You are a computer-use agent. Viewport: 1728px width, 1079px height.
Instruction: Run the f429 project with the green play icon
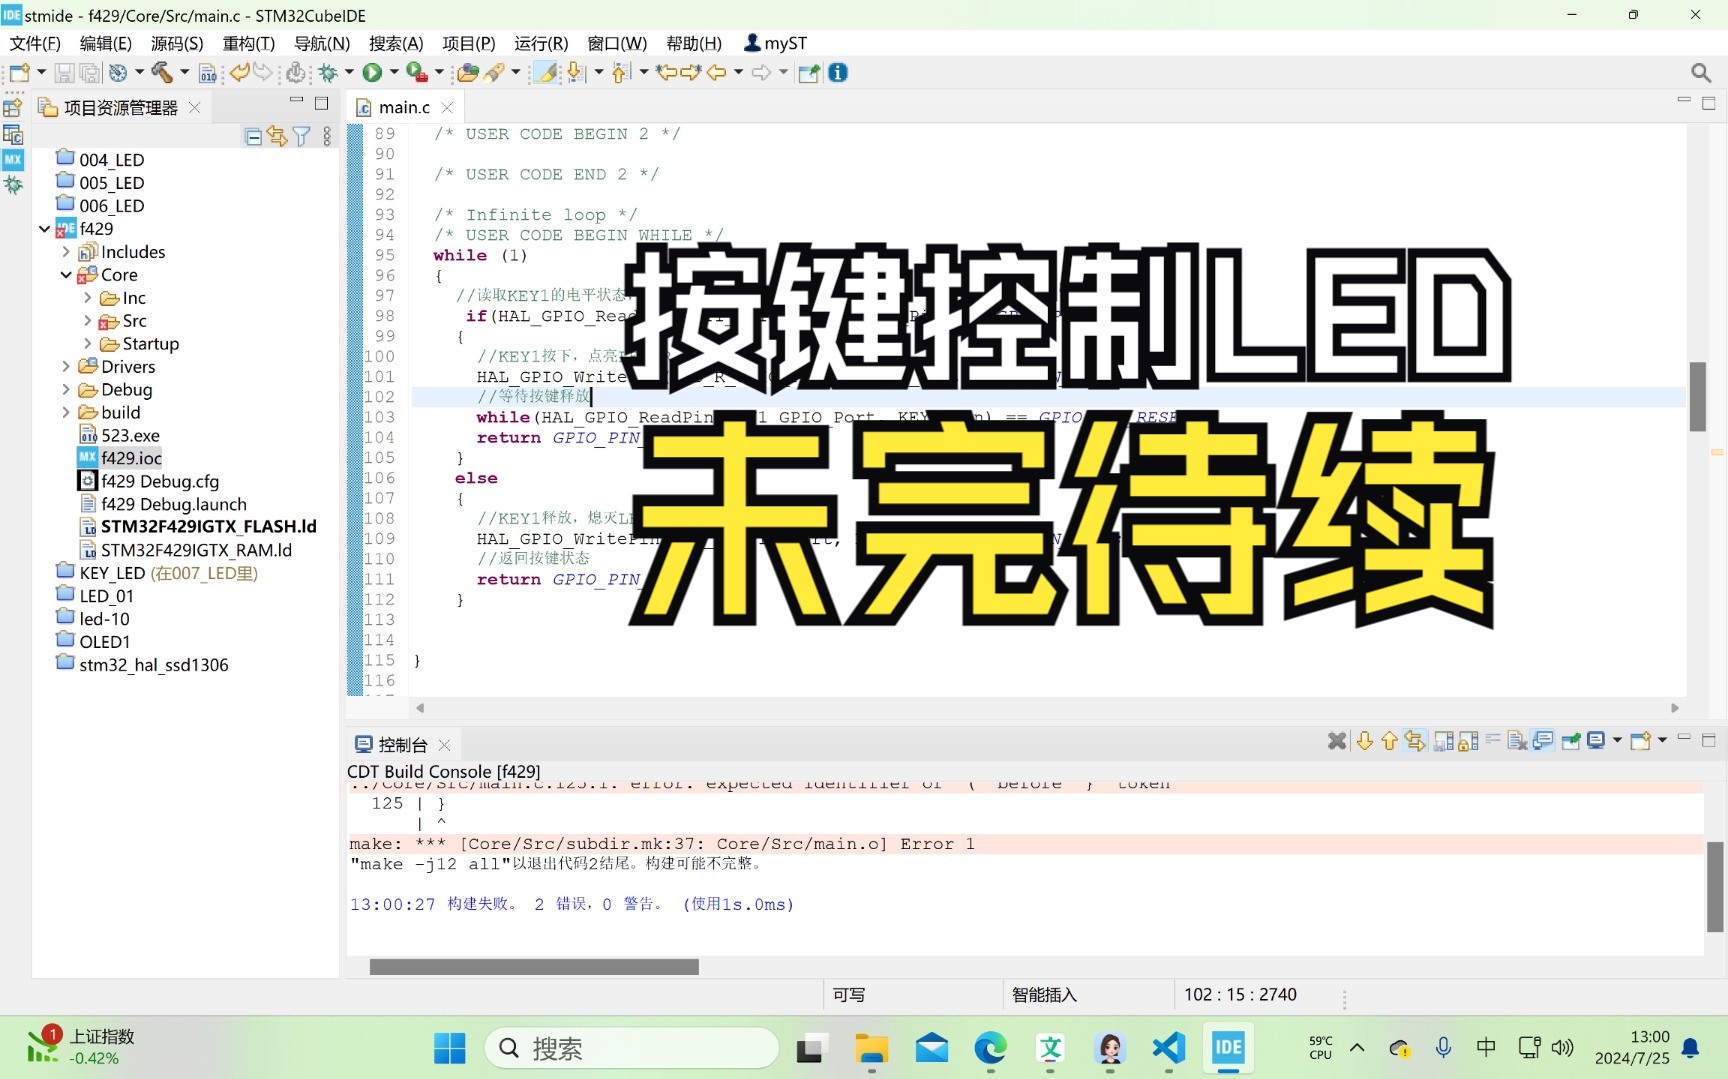[x=373, y=72]
